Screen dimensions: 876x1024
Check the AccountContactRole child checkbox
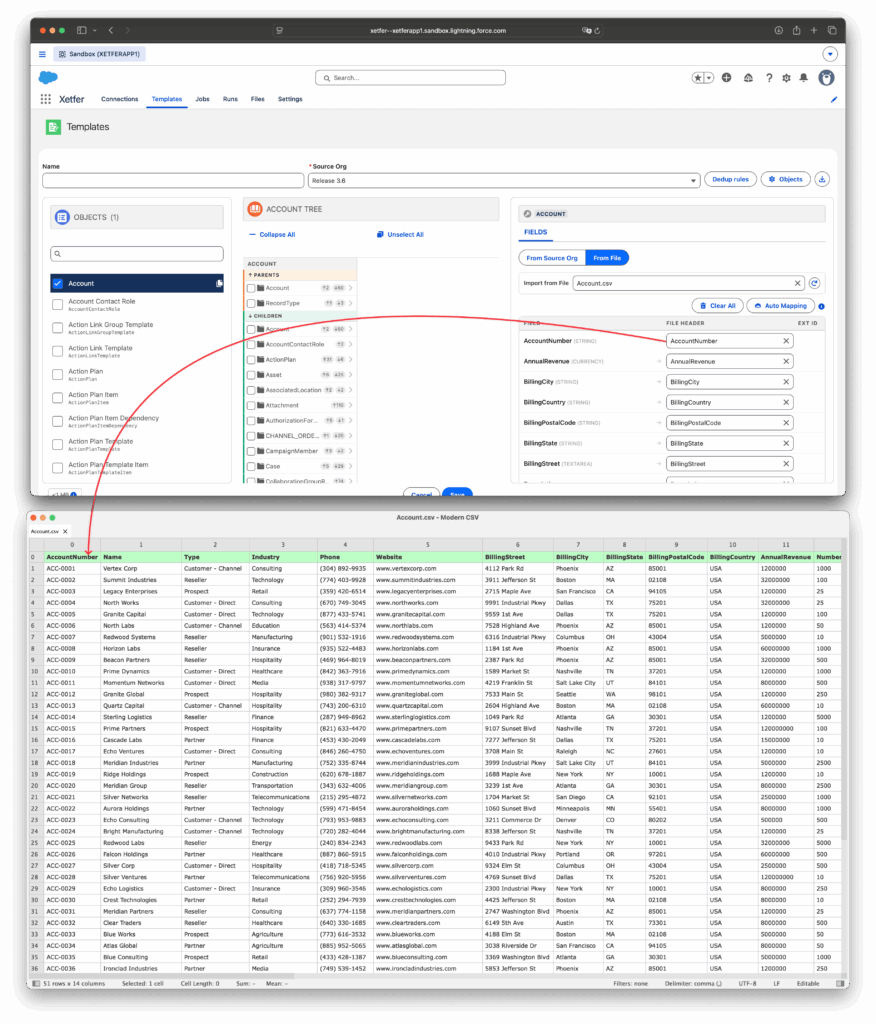[x=251, y=344]
